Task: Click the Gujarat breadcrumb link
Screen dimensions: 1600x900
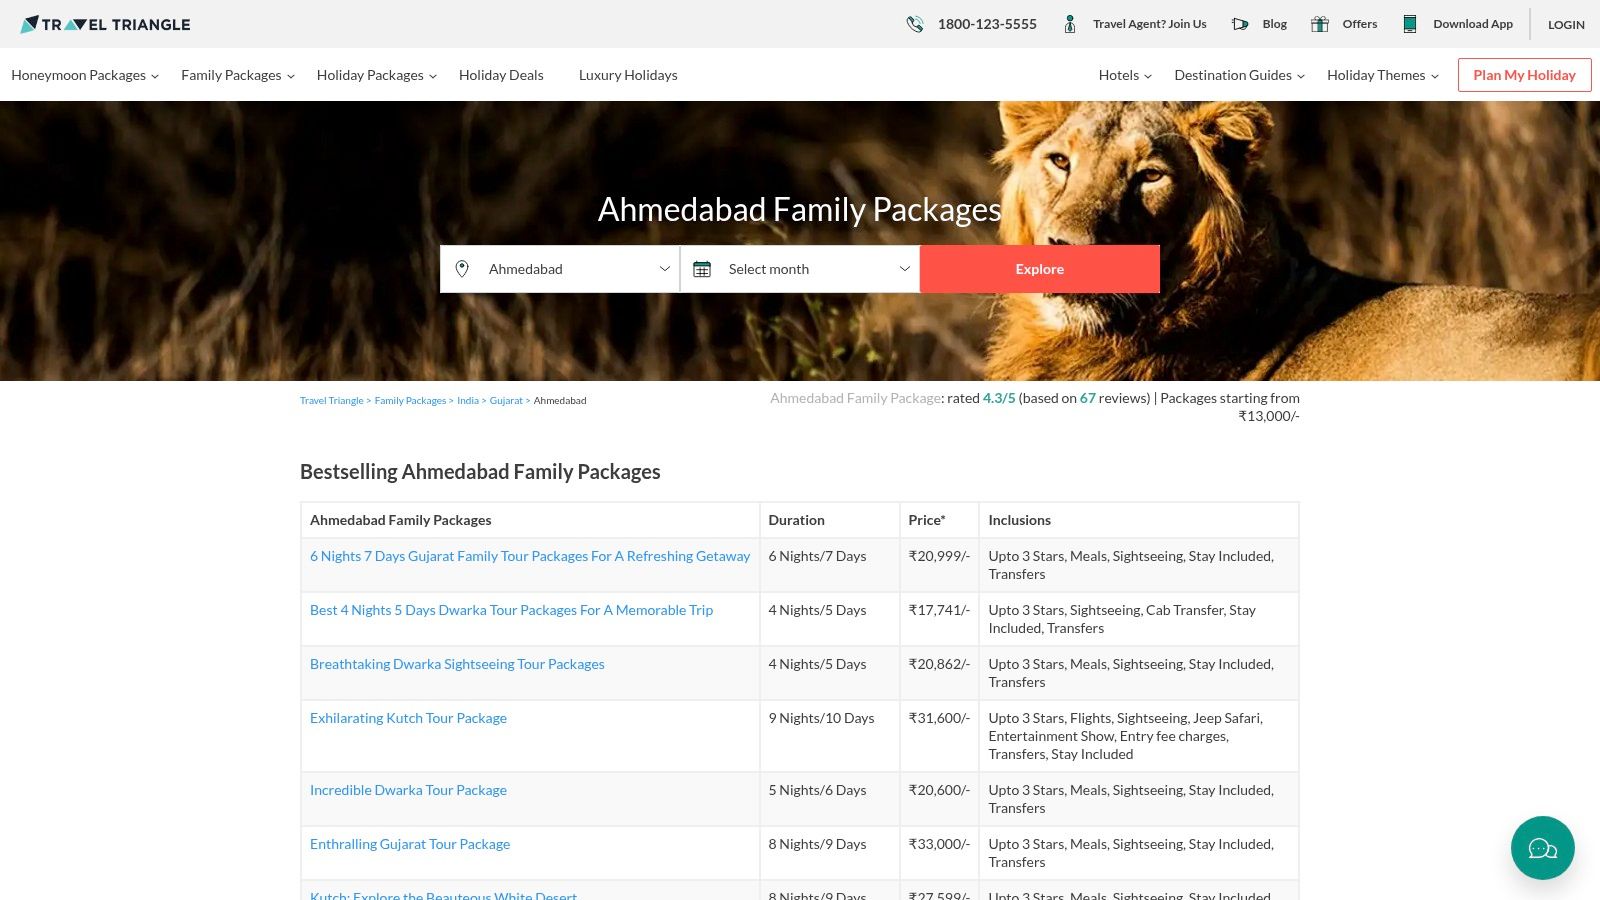Action: click(506, 400)
